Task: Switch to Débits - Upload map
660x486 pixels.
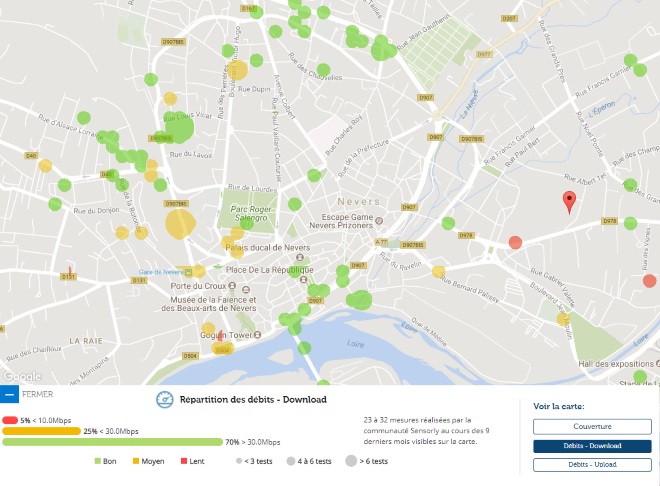Action: coord(591,464)
